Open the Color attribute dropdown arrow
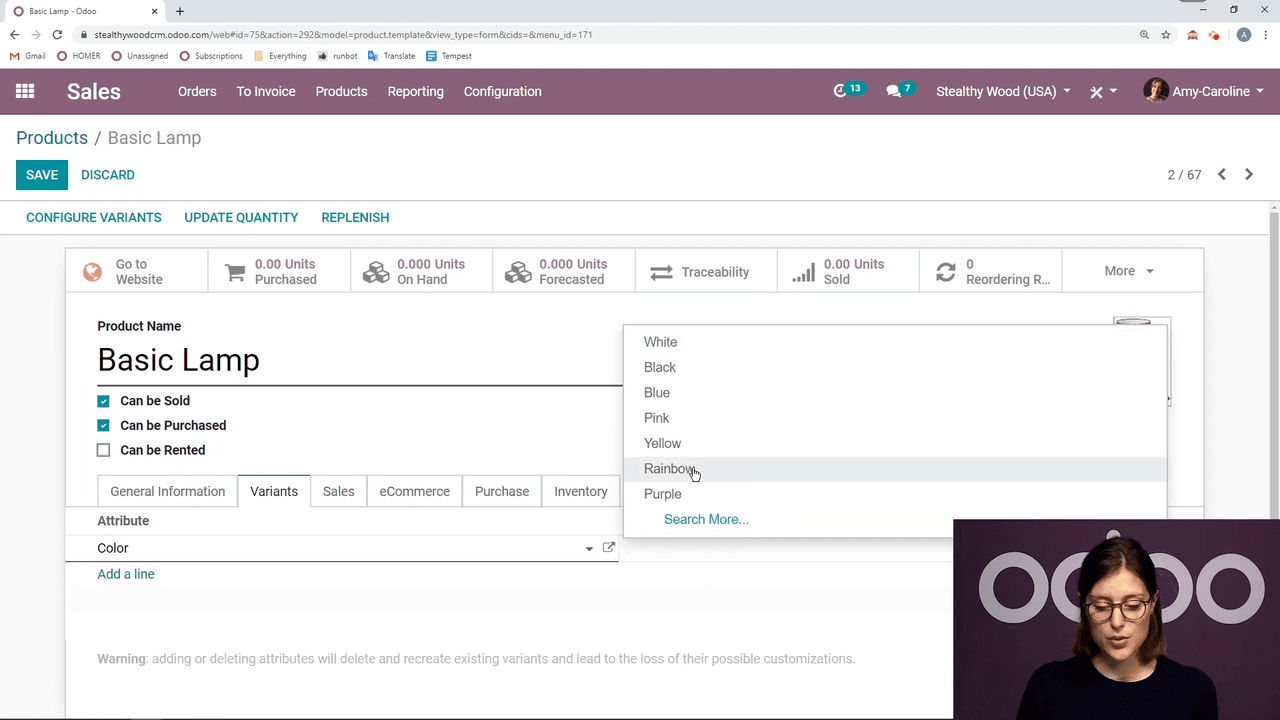 (x=589, y=549)
